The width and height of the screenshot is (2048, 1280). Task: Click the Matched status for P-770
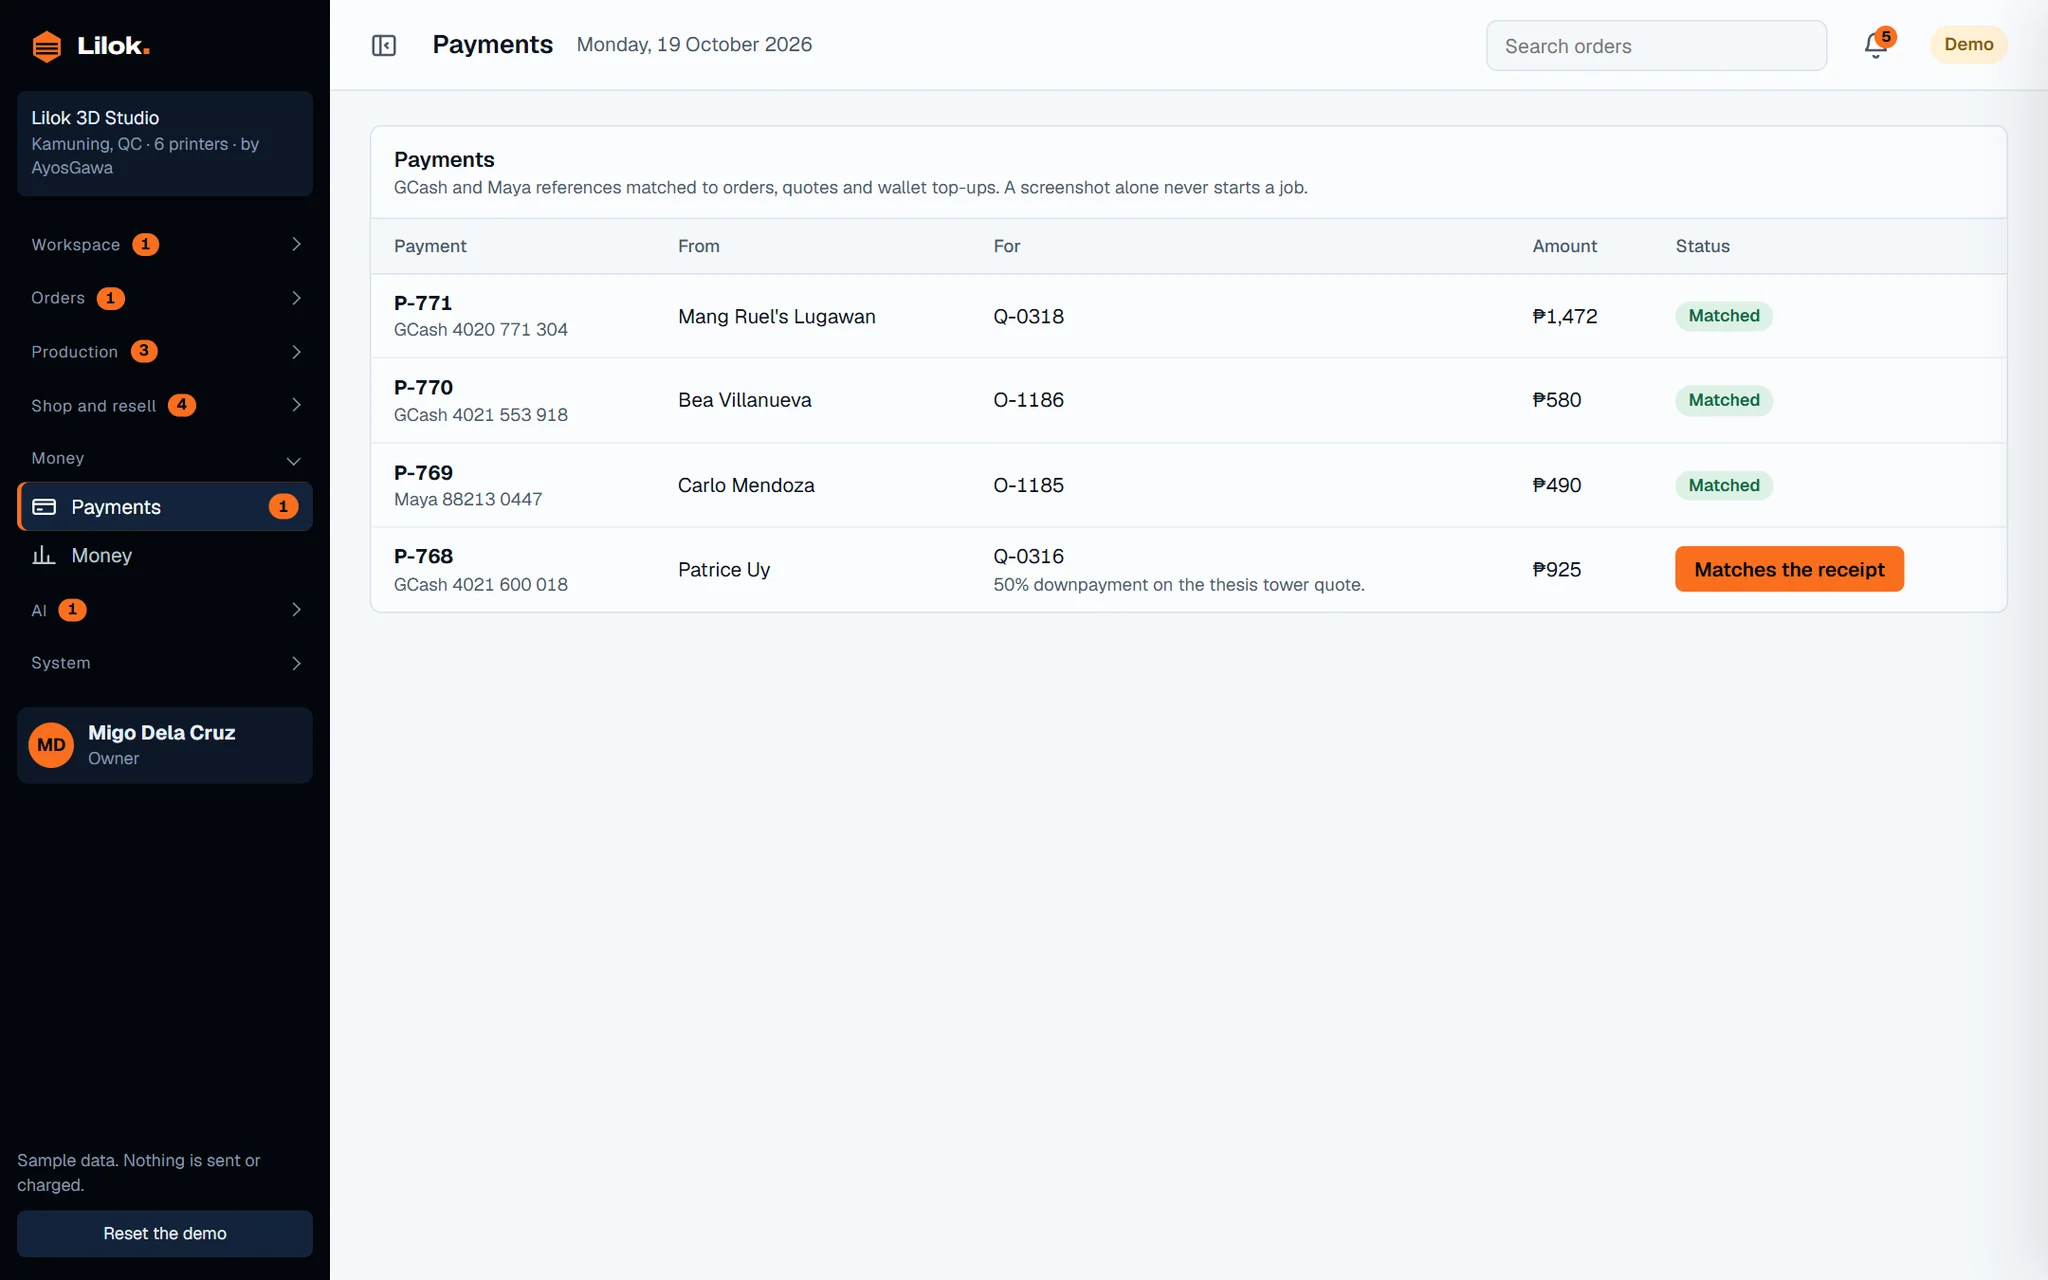click(1724, 400)
